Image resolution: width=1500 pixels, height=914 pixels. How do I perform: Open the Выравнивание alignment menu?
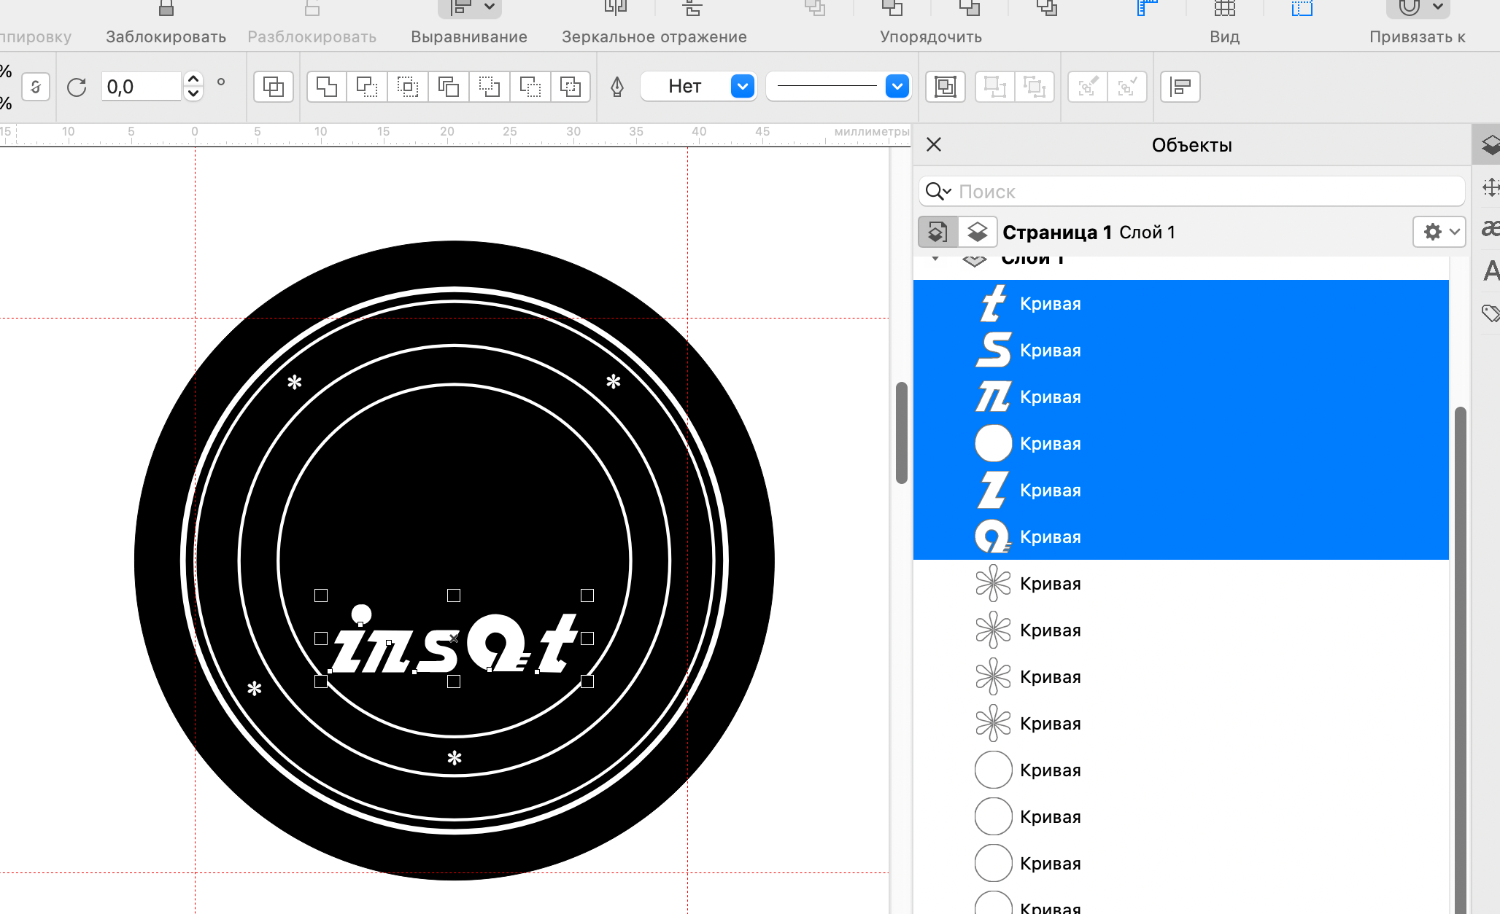469,10
